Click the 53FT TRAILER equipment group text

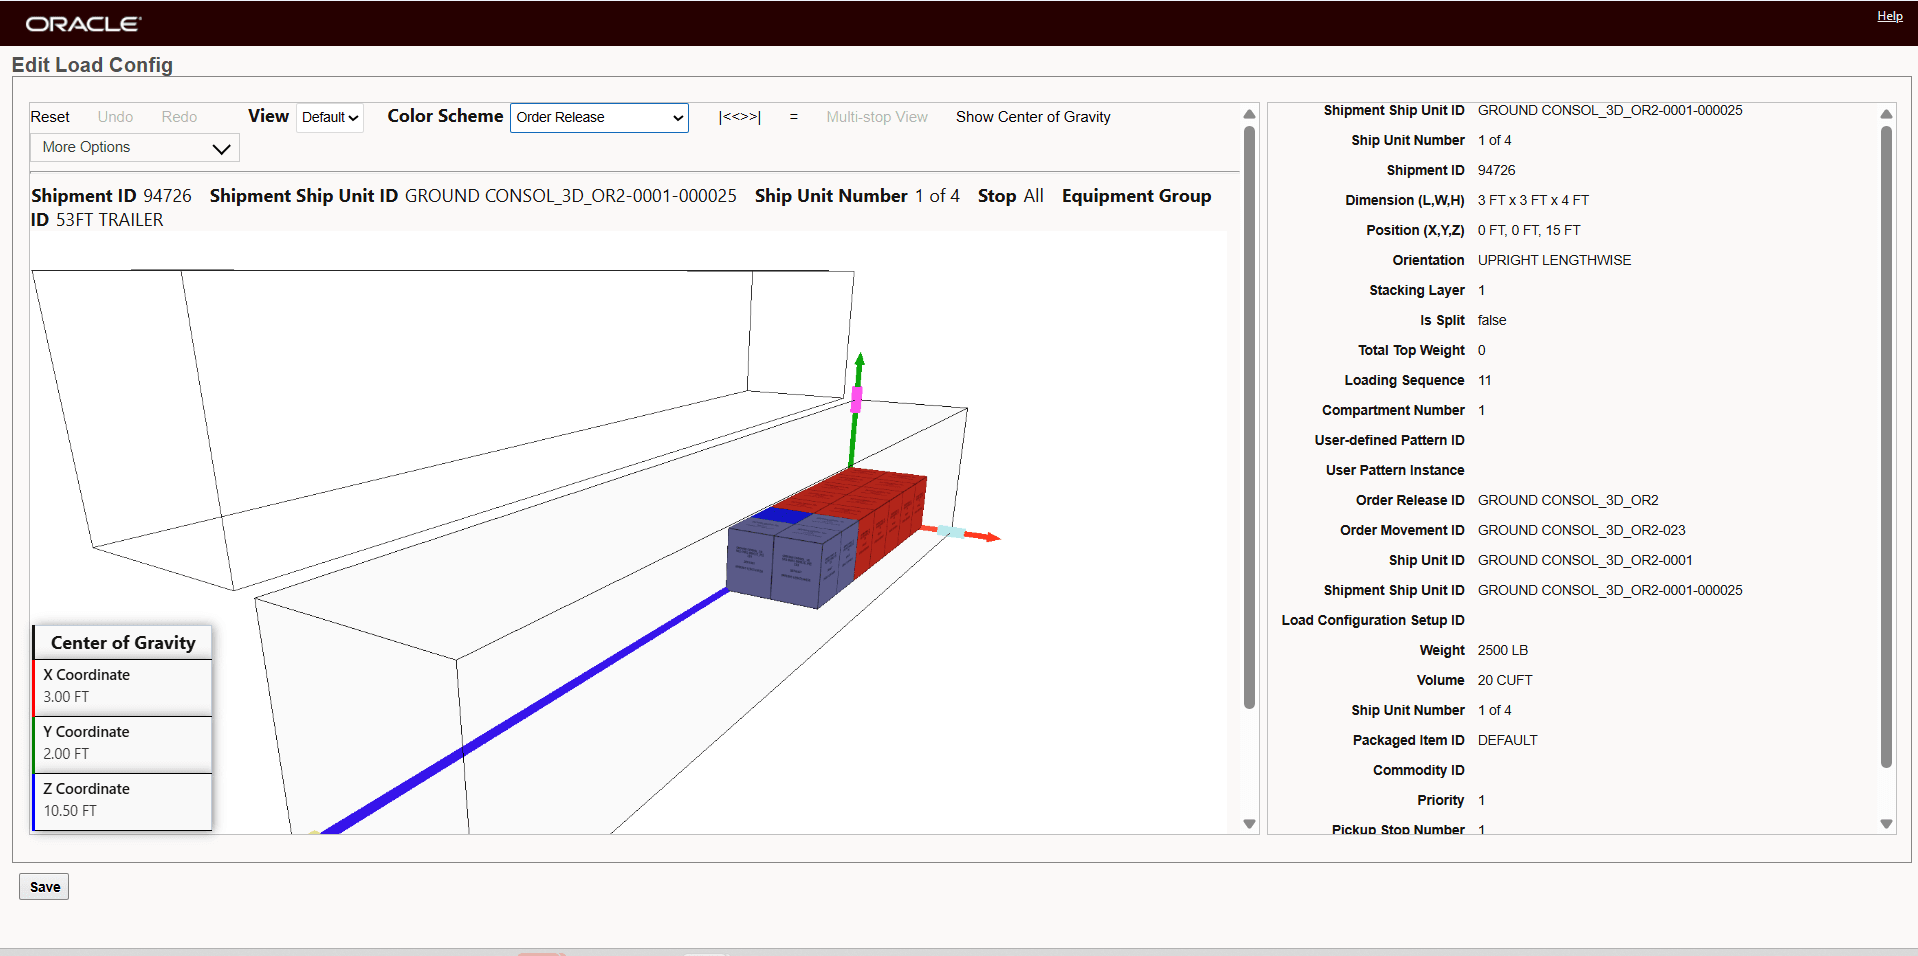[109, 220]
